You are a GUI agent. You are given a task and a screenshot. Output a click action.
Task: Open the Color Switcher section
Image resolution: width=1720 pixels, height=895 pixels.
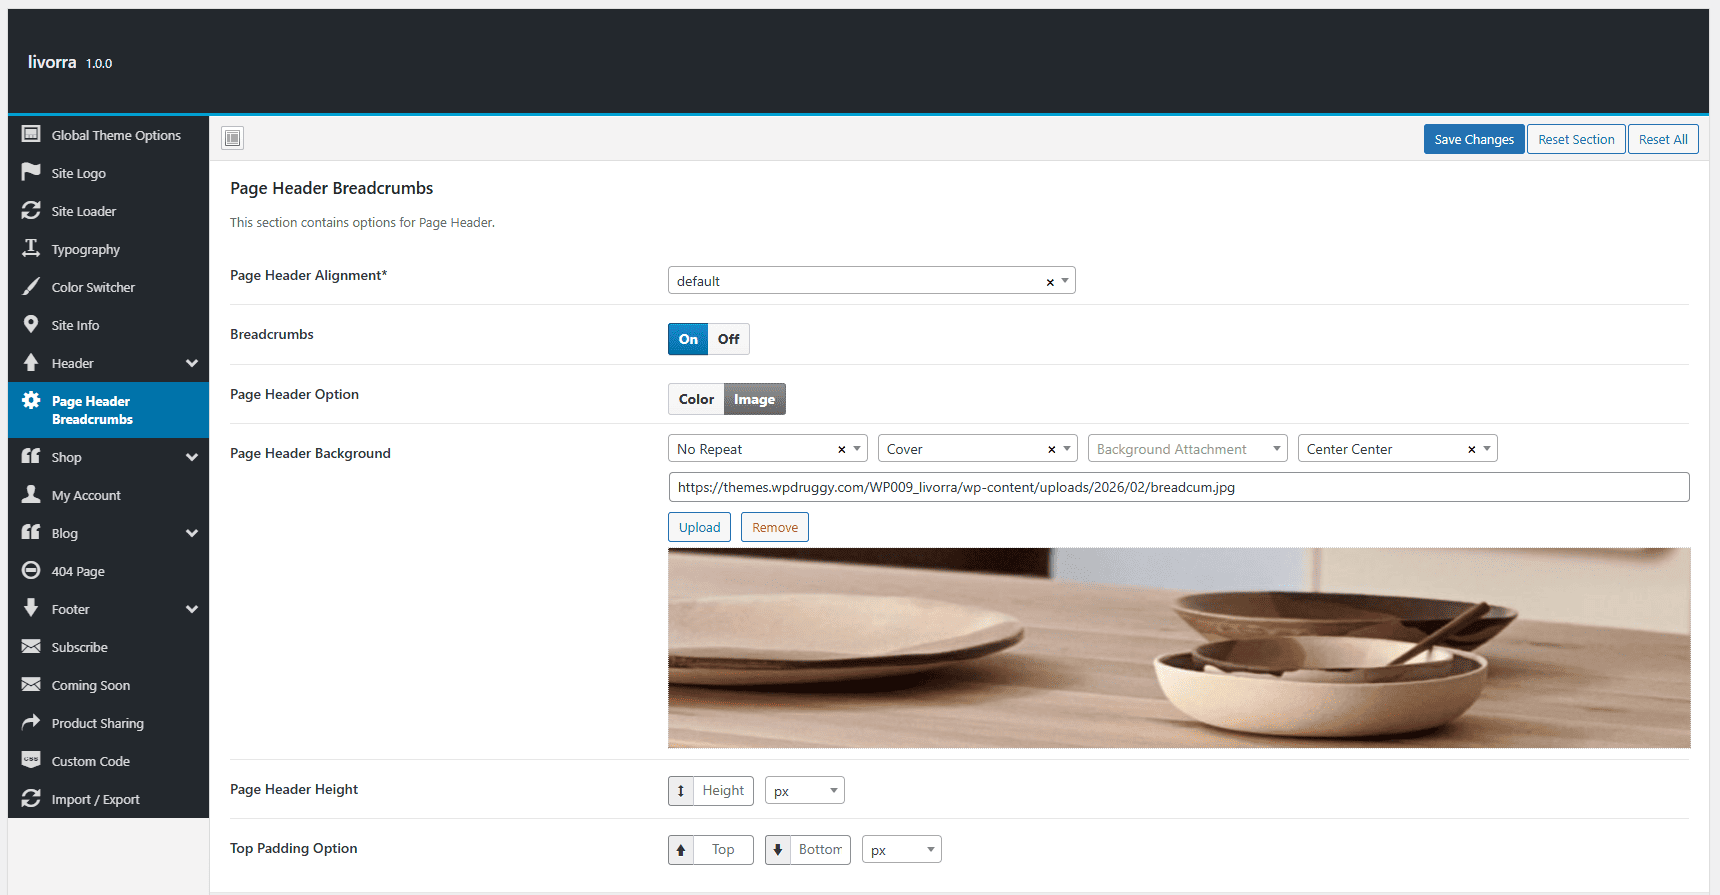[108, 287]
